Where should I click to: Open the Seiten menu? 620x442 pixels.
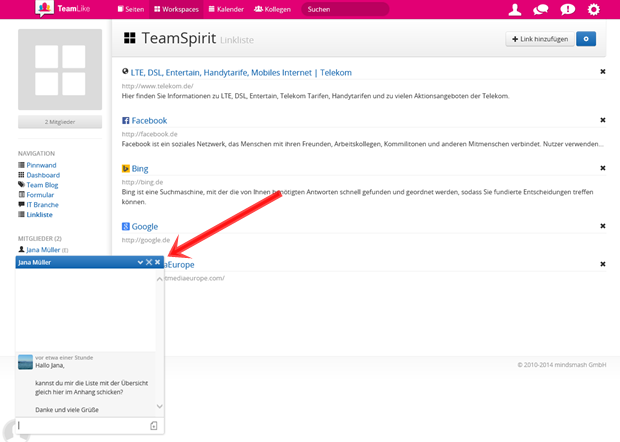[x=131, y=9]
